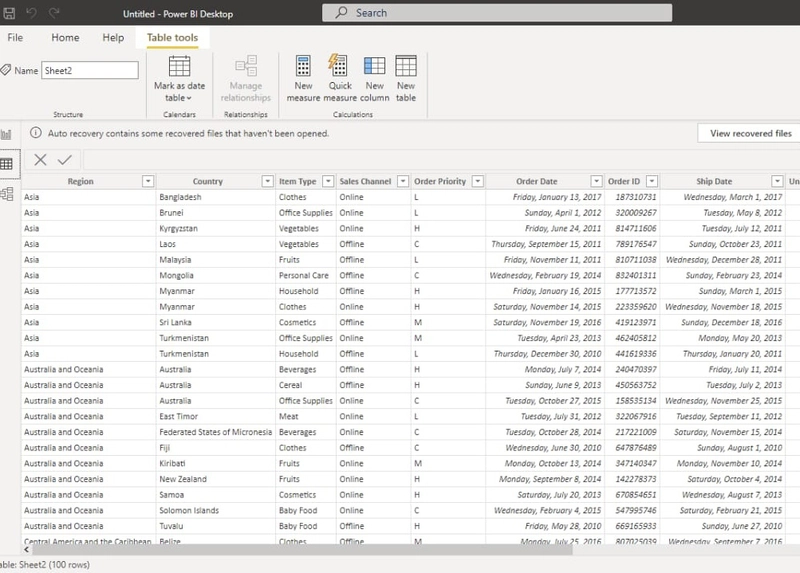Open Order Priority column filter dropdown
The width and height of the screenshot is (800, 573).
[478, 181]
